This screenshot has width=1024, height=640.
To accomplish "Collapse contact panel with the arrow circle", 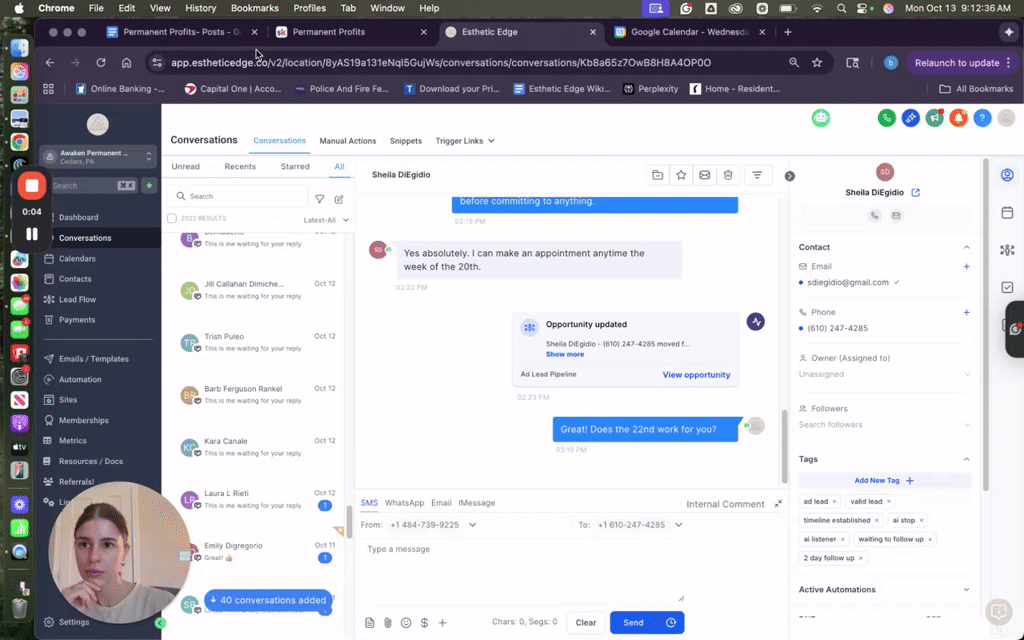I will [790, 176].
